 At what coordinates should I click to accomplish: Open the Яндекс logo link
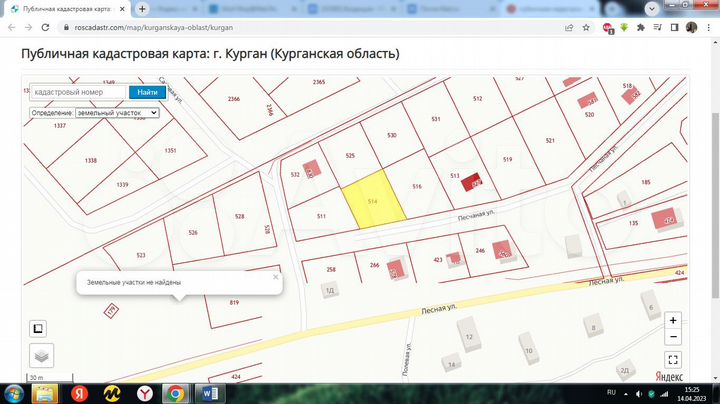tap(669, 376)
